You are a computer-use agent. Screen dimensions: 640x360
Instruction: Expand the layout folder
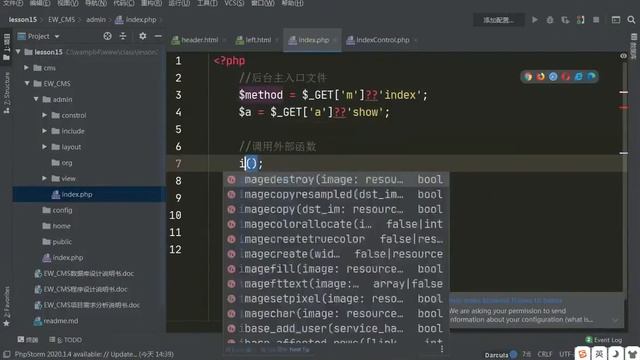pos(44,147)
